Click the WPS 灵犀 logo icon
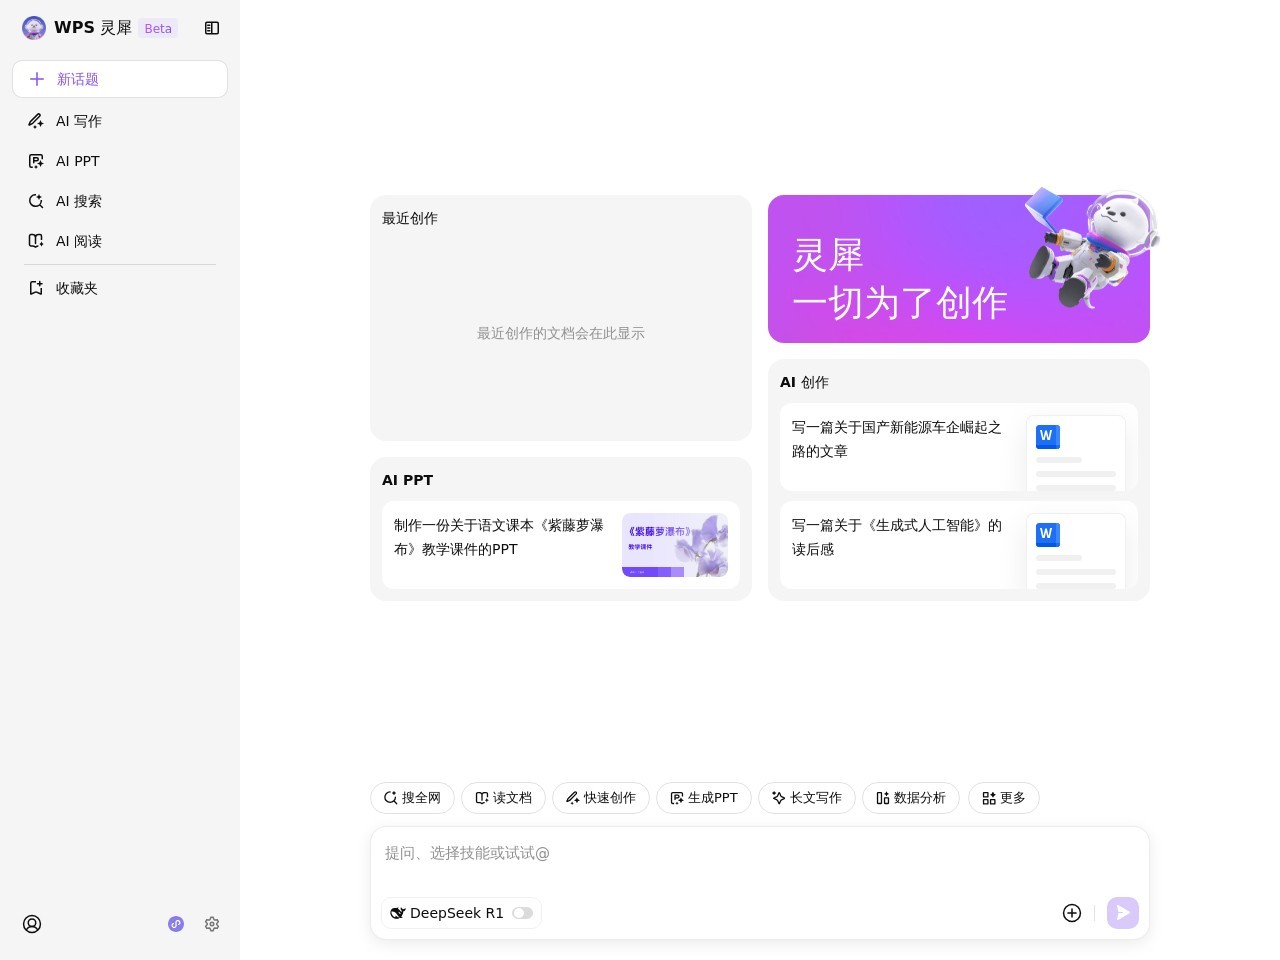This screenshot has width=1280, height=960. 34,28
